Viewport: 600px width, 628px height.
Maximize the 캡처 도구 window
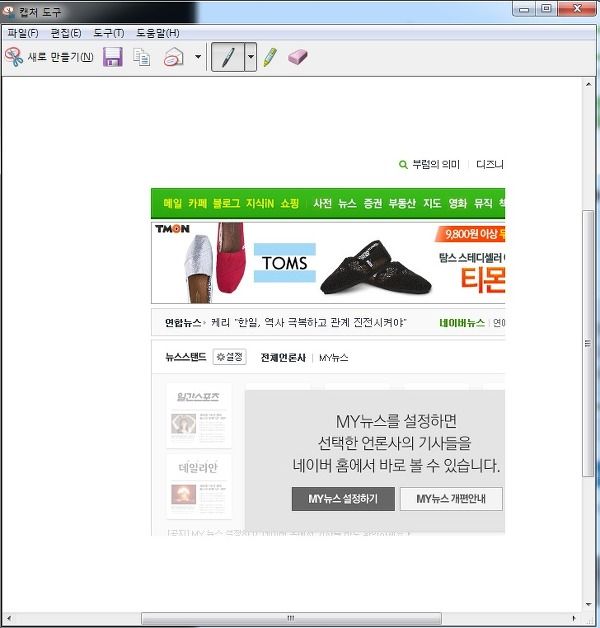tap(546, 9)
